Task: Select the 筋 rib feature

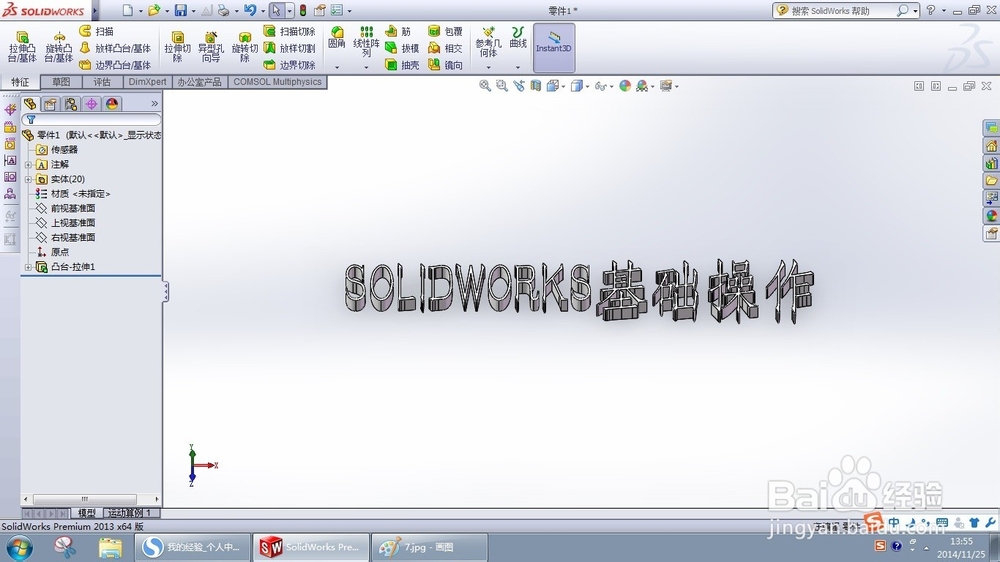Action: pyautogui.click(x=398, y=31)
